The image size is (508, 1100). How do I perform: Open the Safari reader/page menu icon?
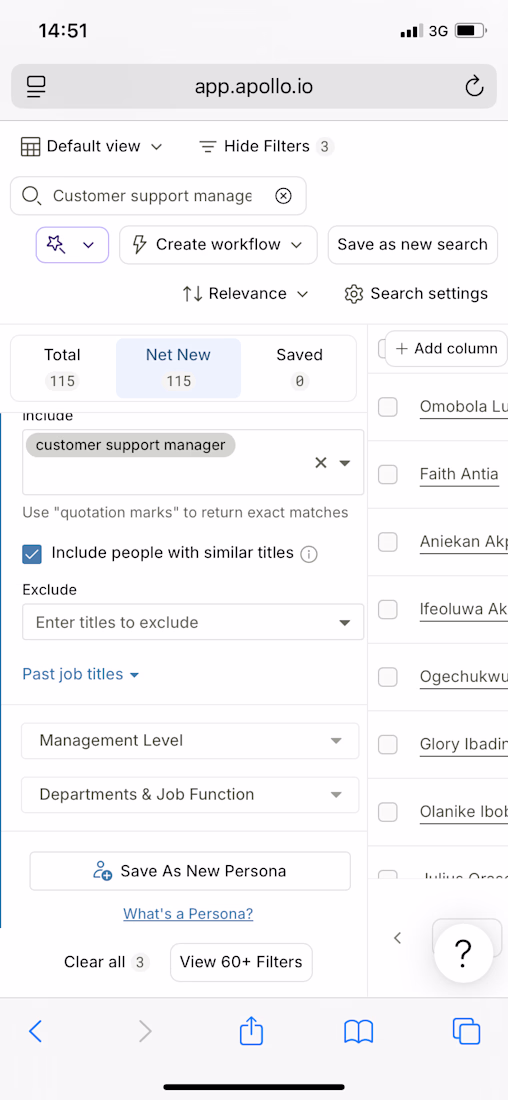pyautogui.click(x=35, y=87)
